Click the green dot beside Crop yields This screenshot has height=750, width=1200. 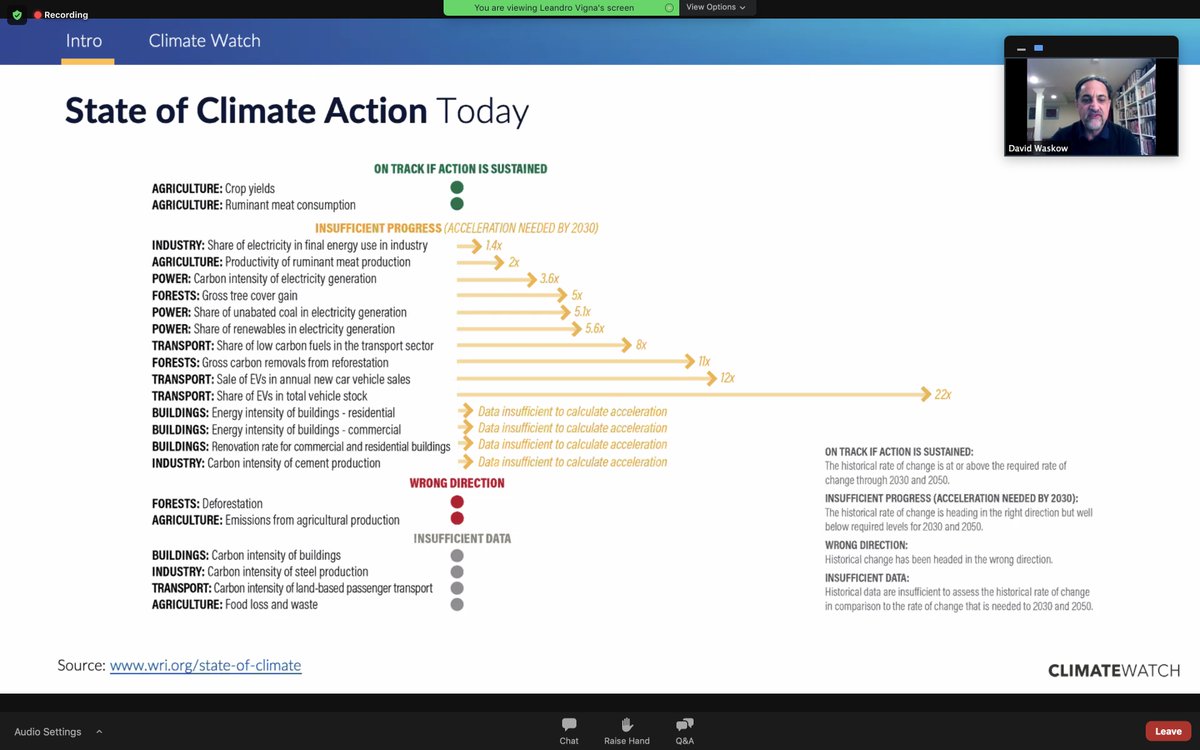(x=457, y=188)
